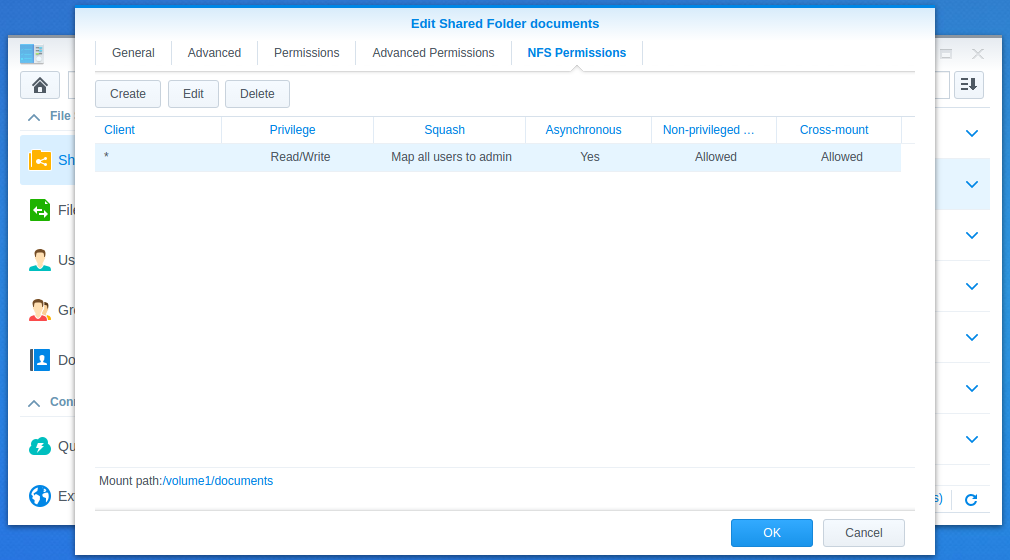The height and width of the screenshot is (560, 1010).
Task: Collapse the Connectivity section chevron
Action: point(34,403)
